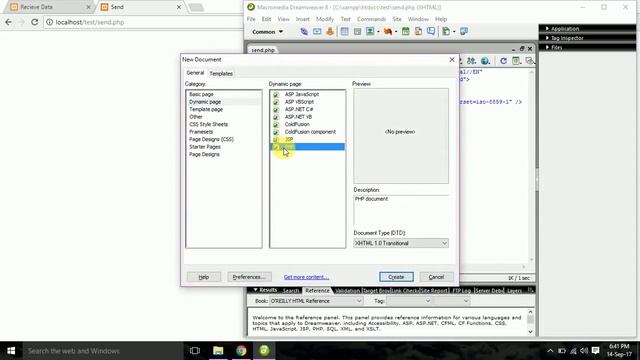Select CSS Style Sheets category
This screenshot has width=640, height=360.
(209, 124)
